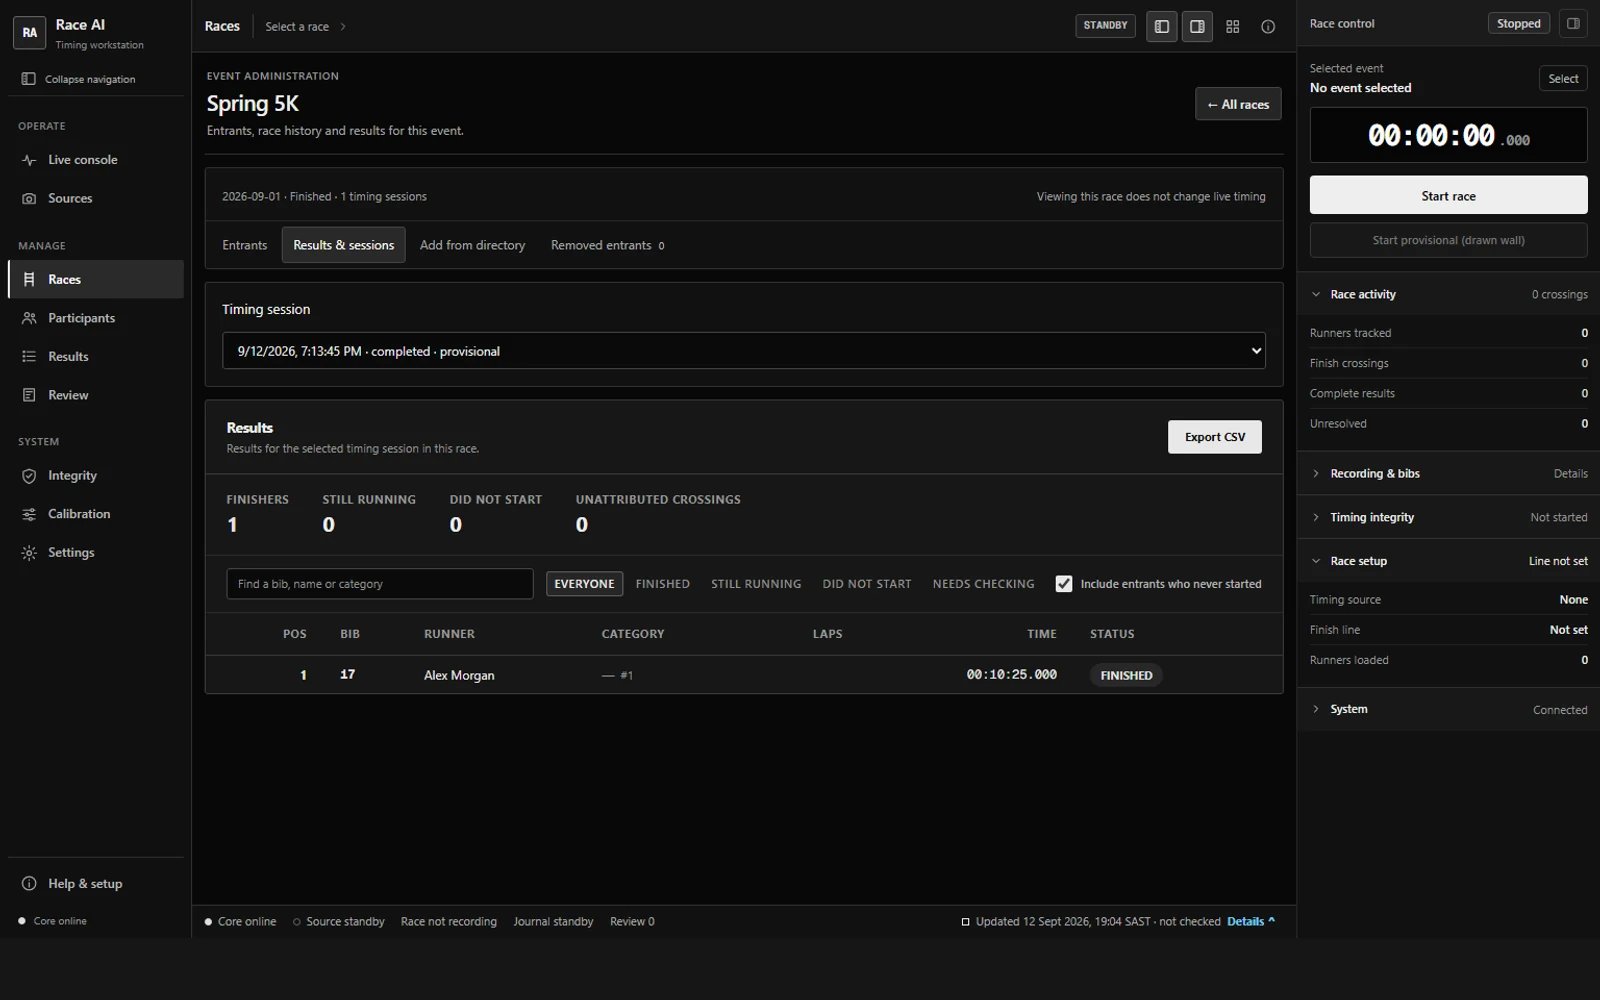Click time 00:10:25.000 in results row
This screenshot has width=1600, height=1000.
(1011, 675)
